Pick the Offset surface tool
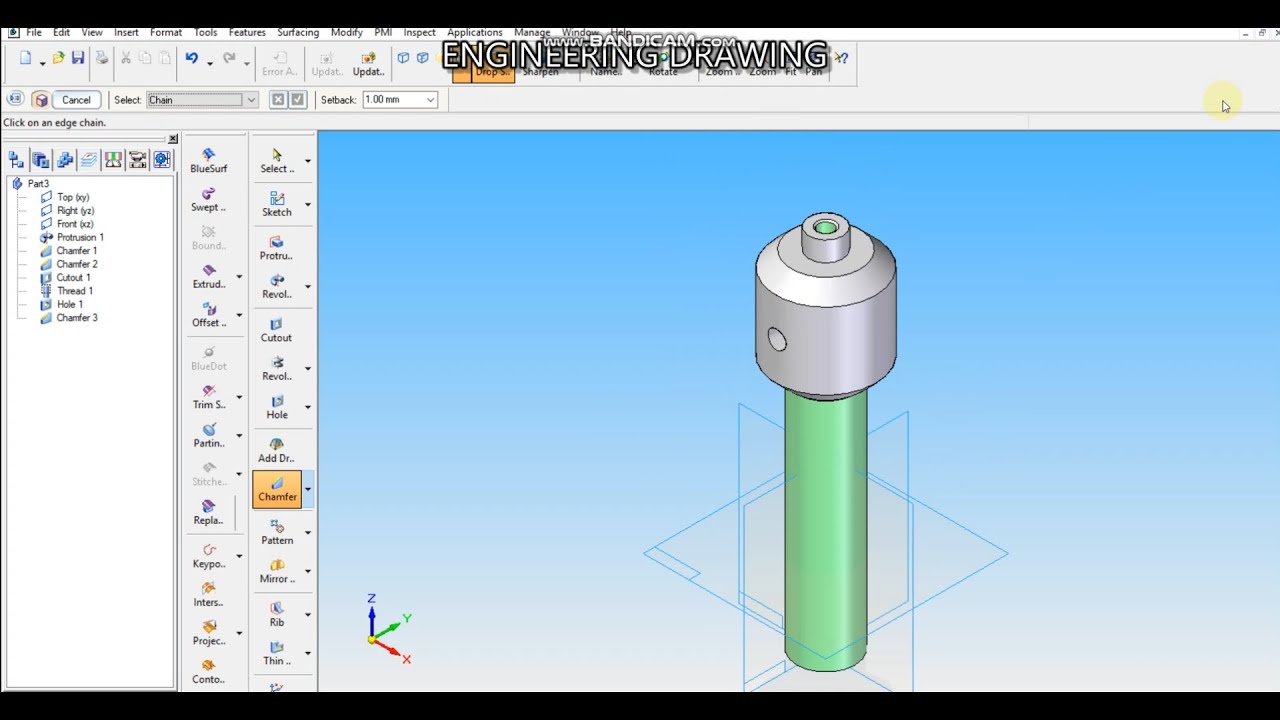This screenshot has height=720, width=1280. click(x=209, y=314)
